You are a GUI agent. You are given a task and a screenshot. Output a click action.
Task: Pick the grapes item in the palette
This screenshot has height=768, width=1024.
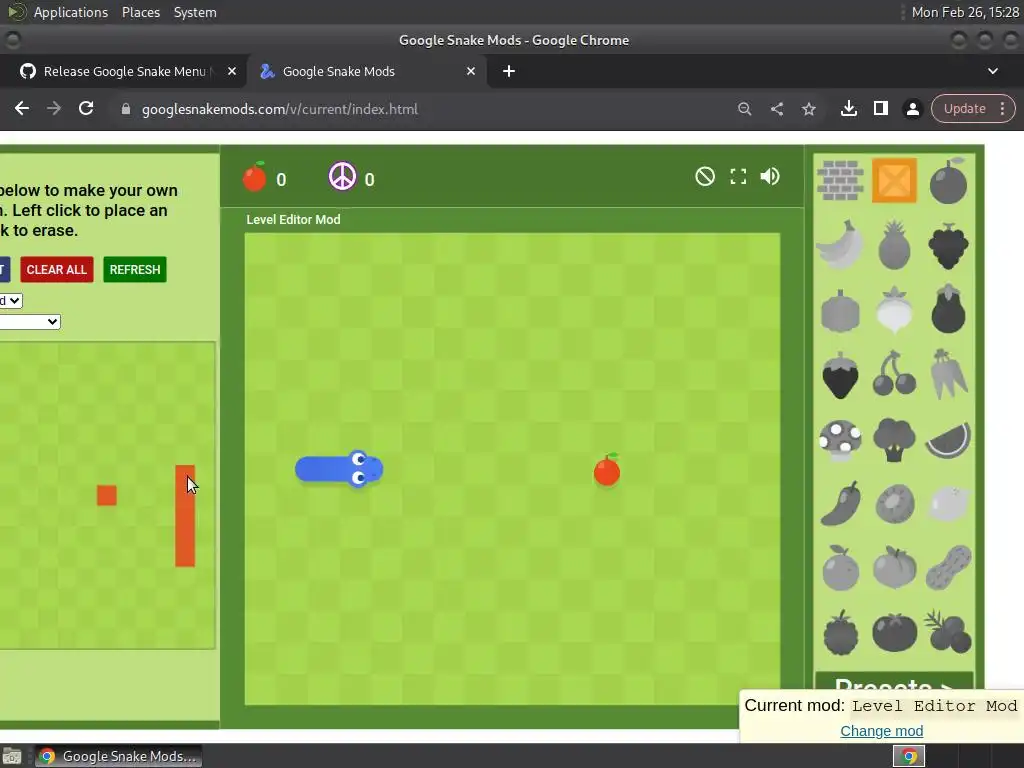point(948,246)
